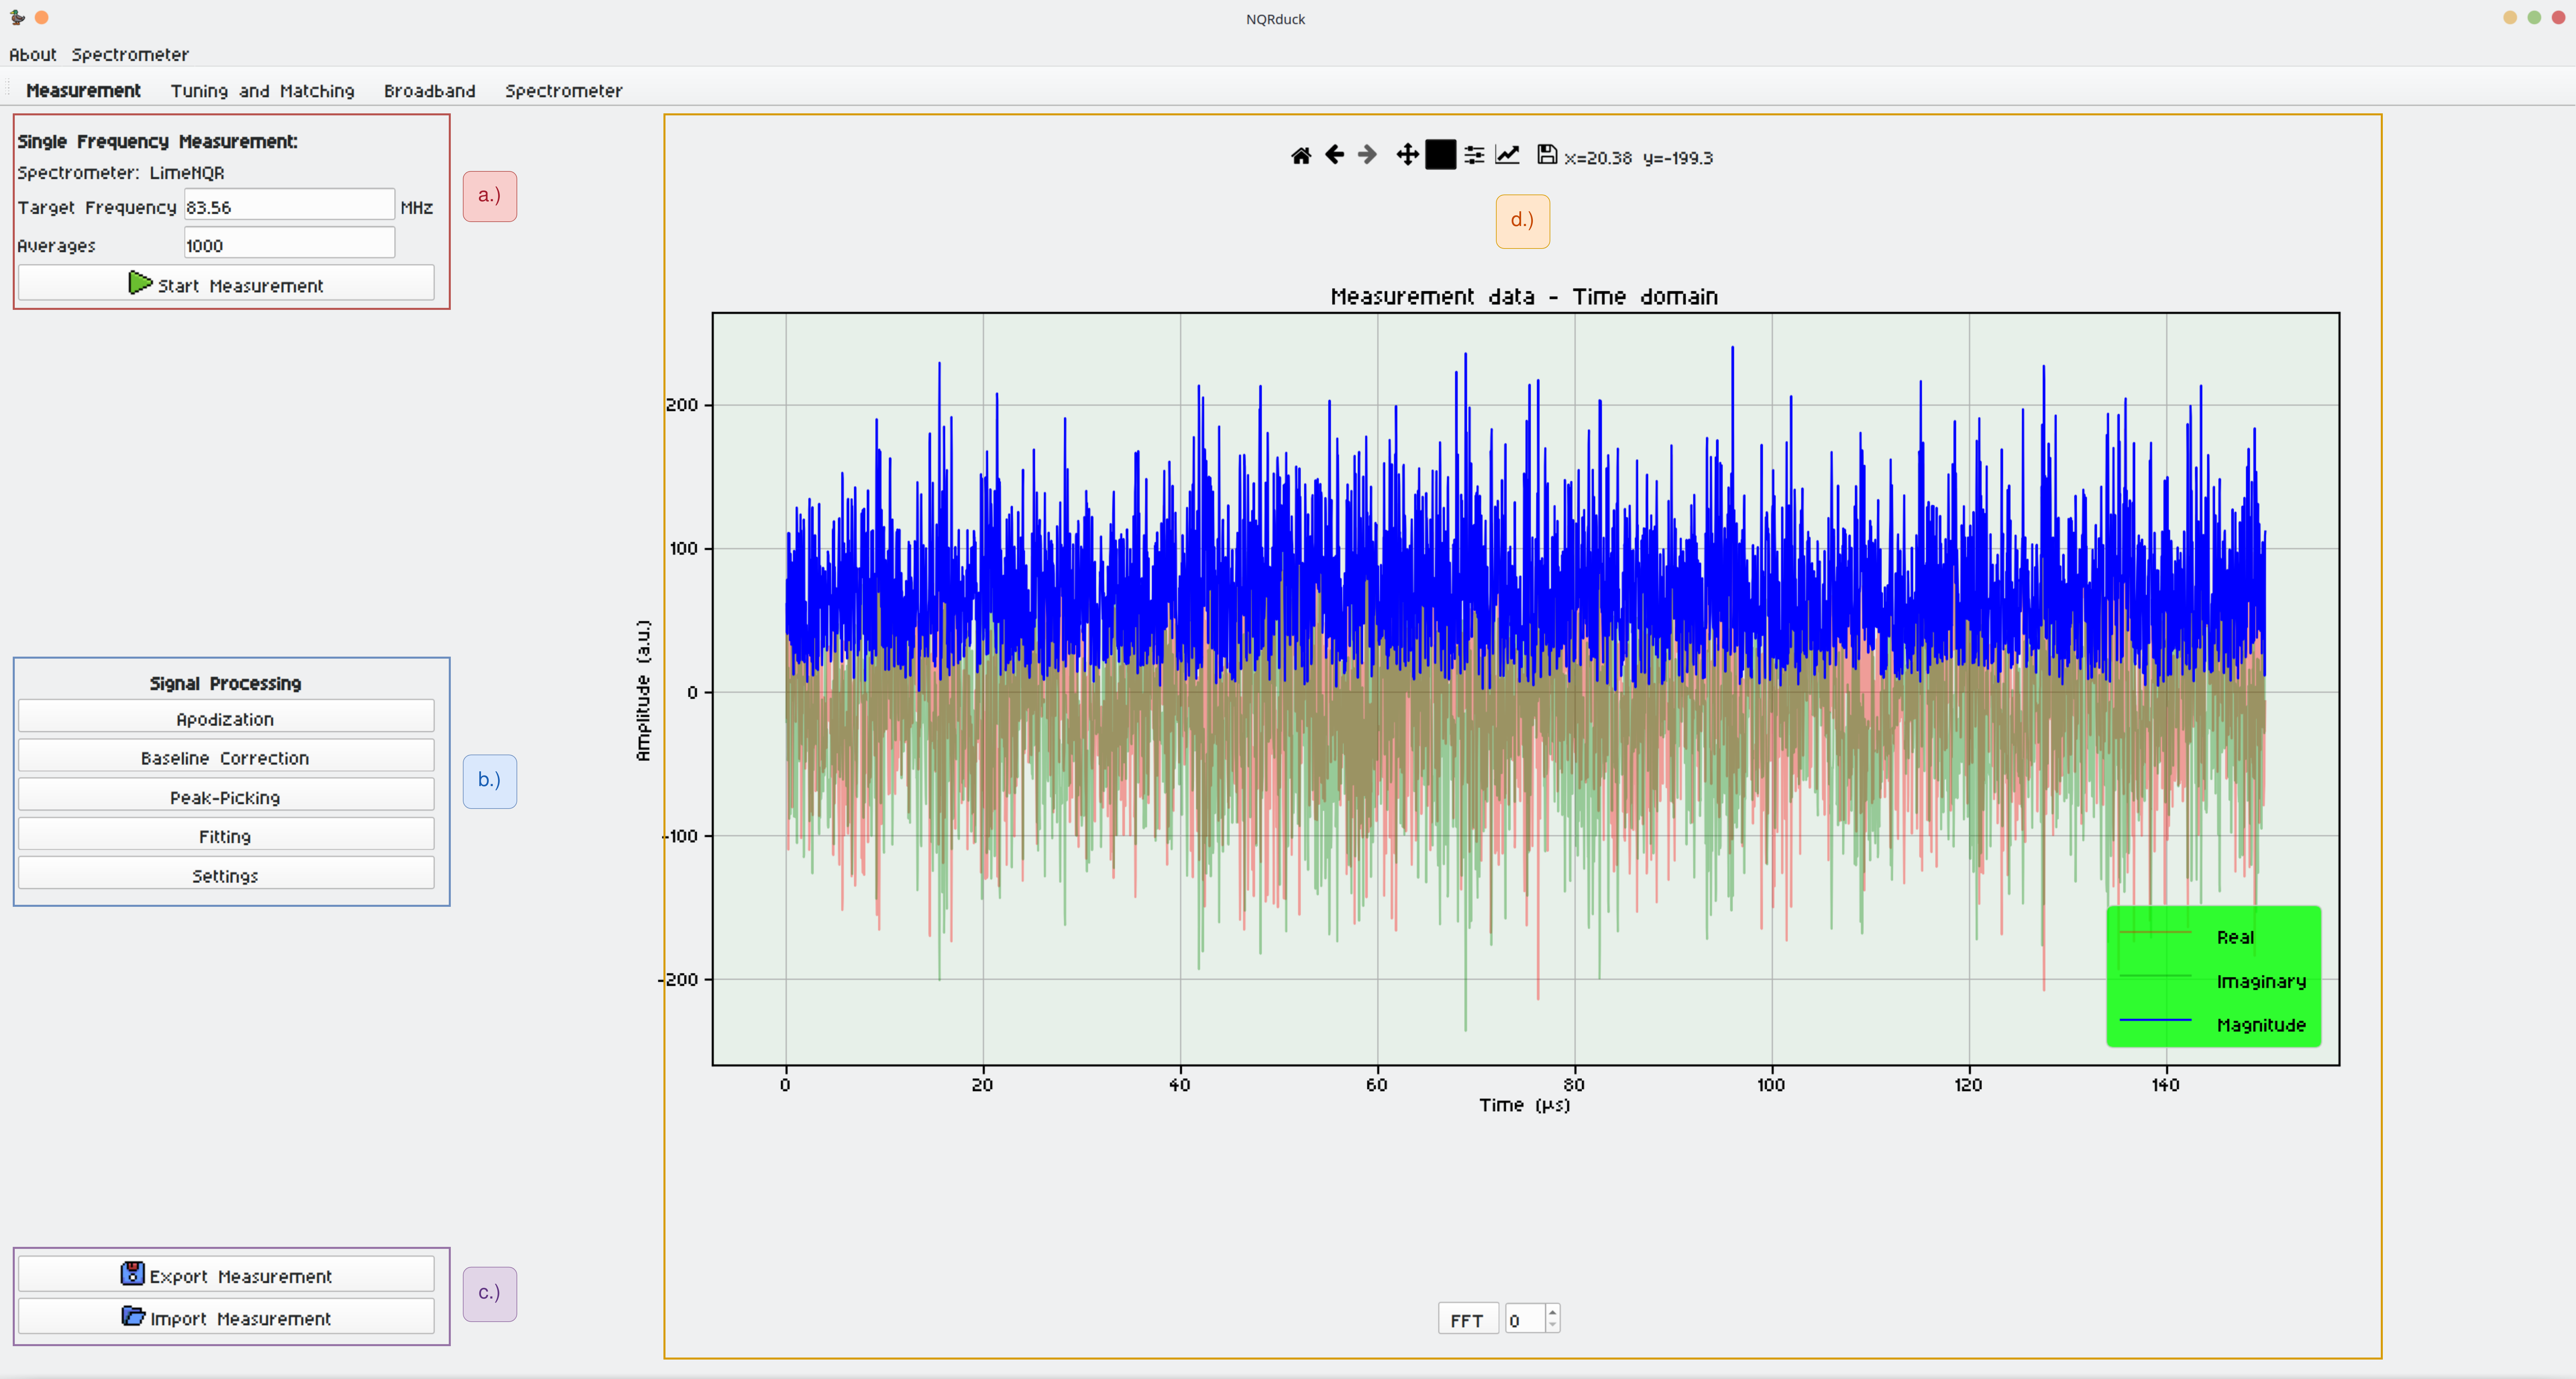
Task: Switch to the Broadband tab
Action: (430, 91)
